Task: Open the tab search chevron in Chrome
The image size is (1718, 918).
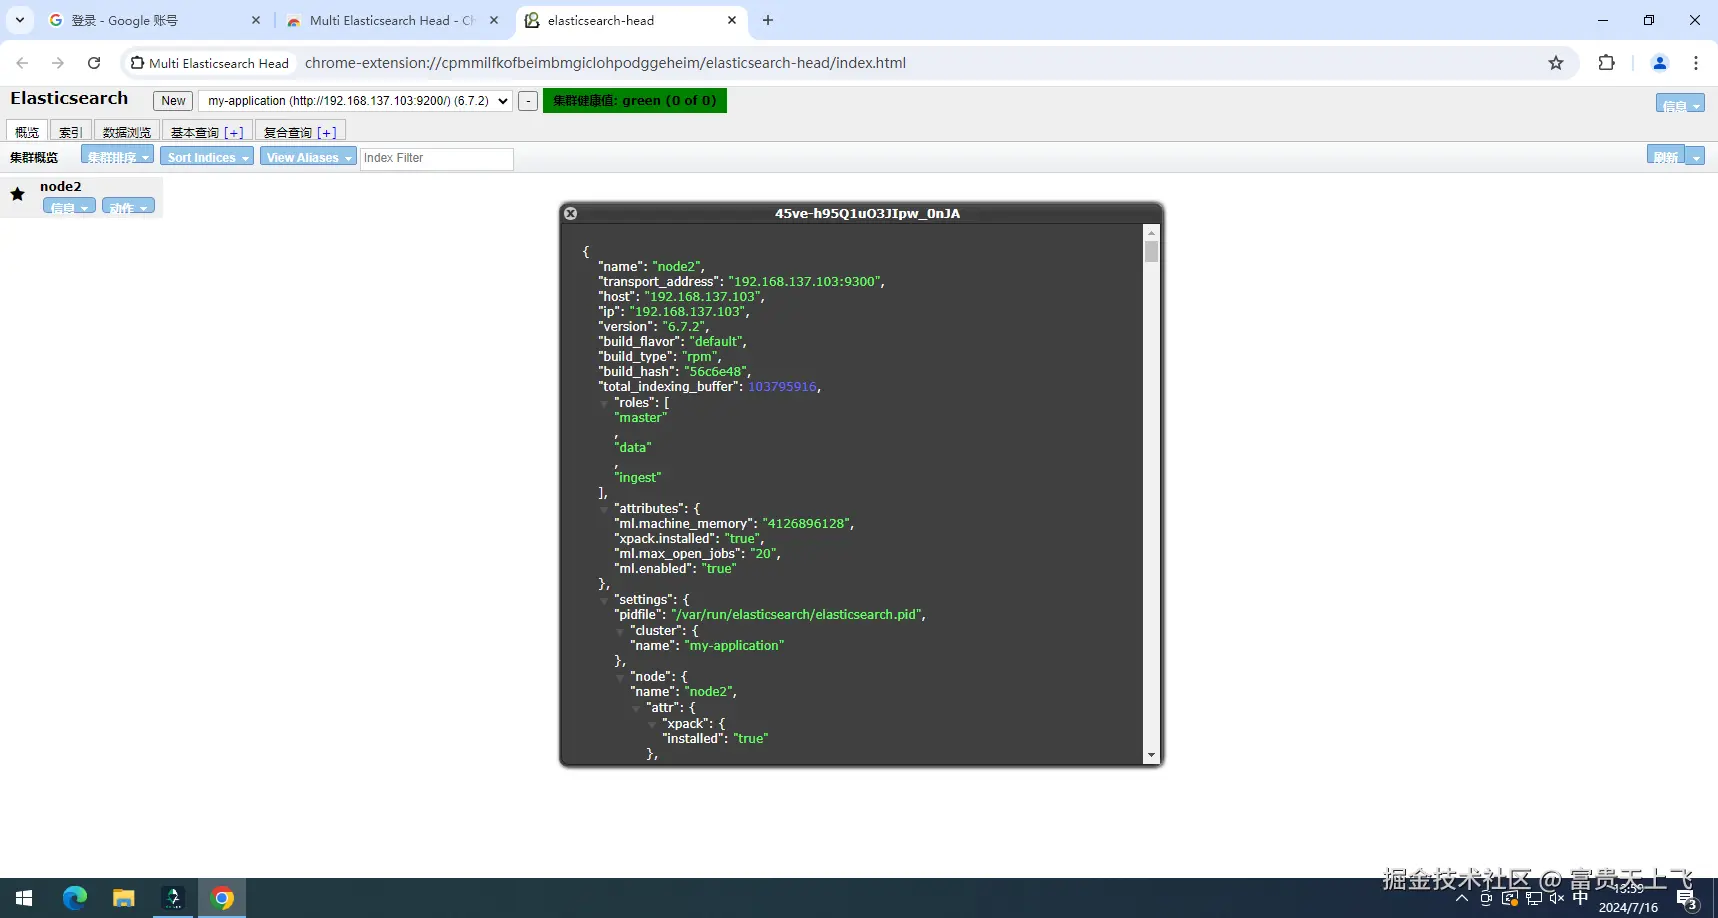Action: click(20, 20)
